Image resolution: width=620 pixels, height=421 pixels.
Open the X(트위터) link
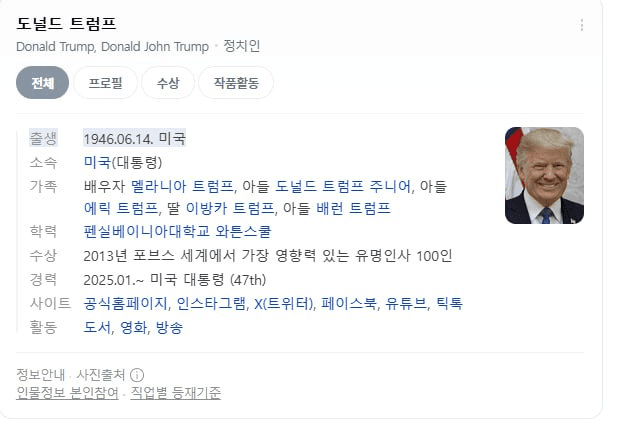click(284, 304)
